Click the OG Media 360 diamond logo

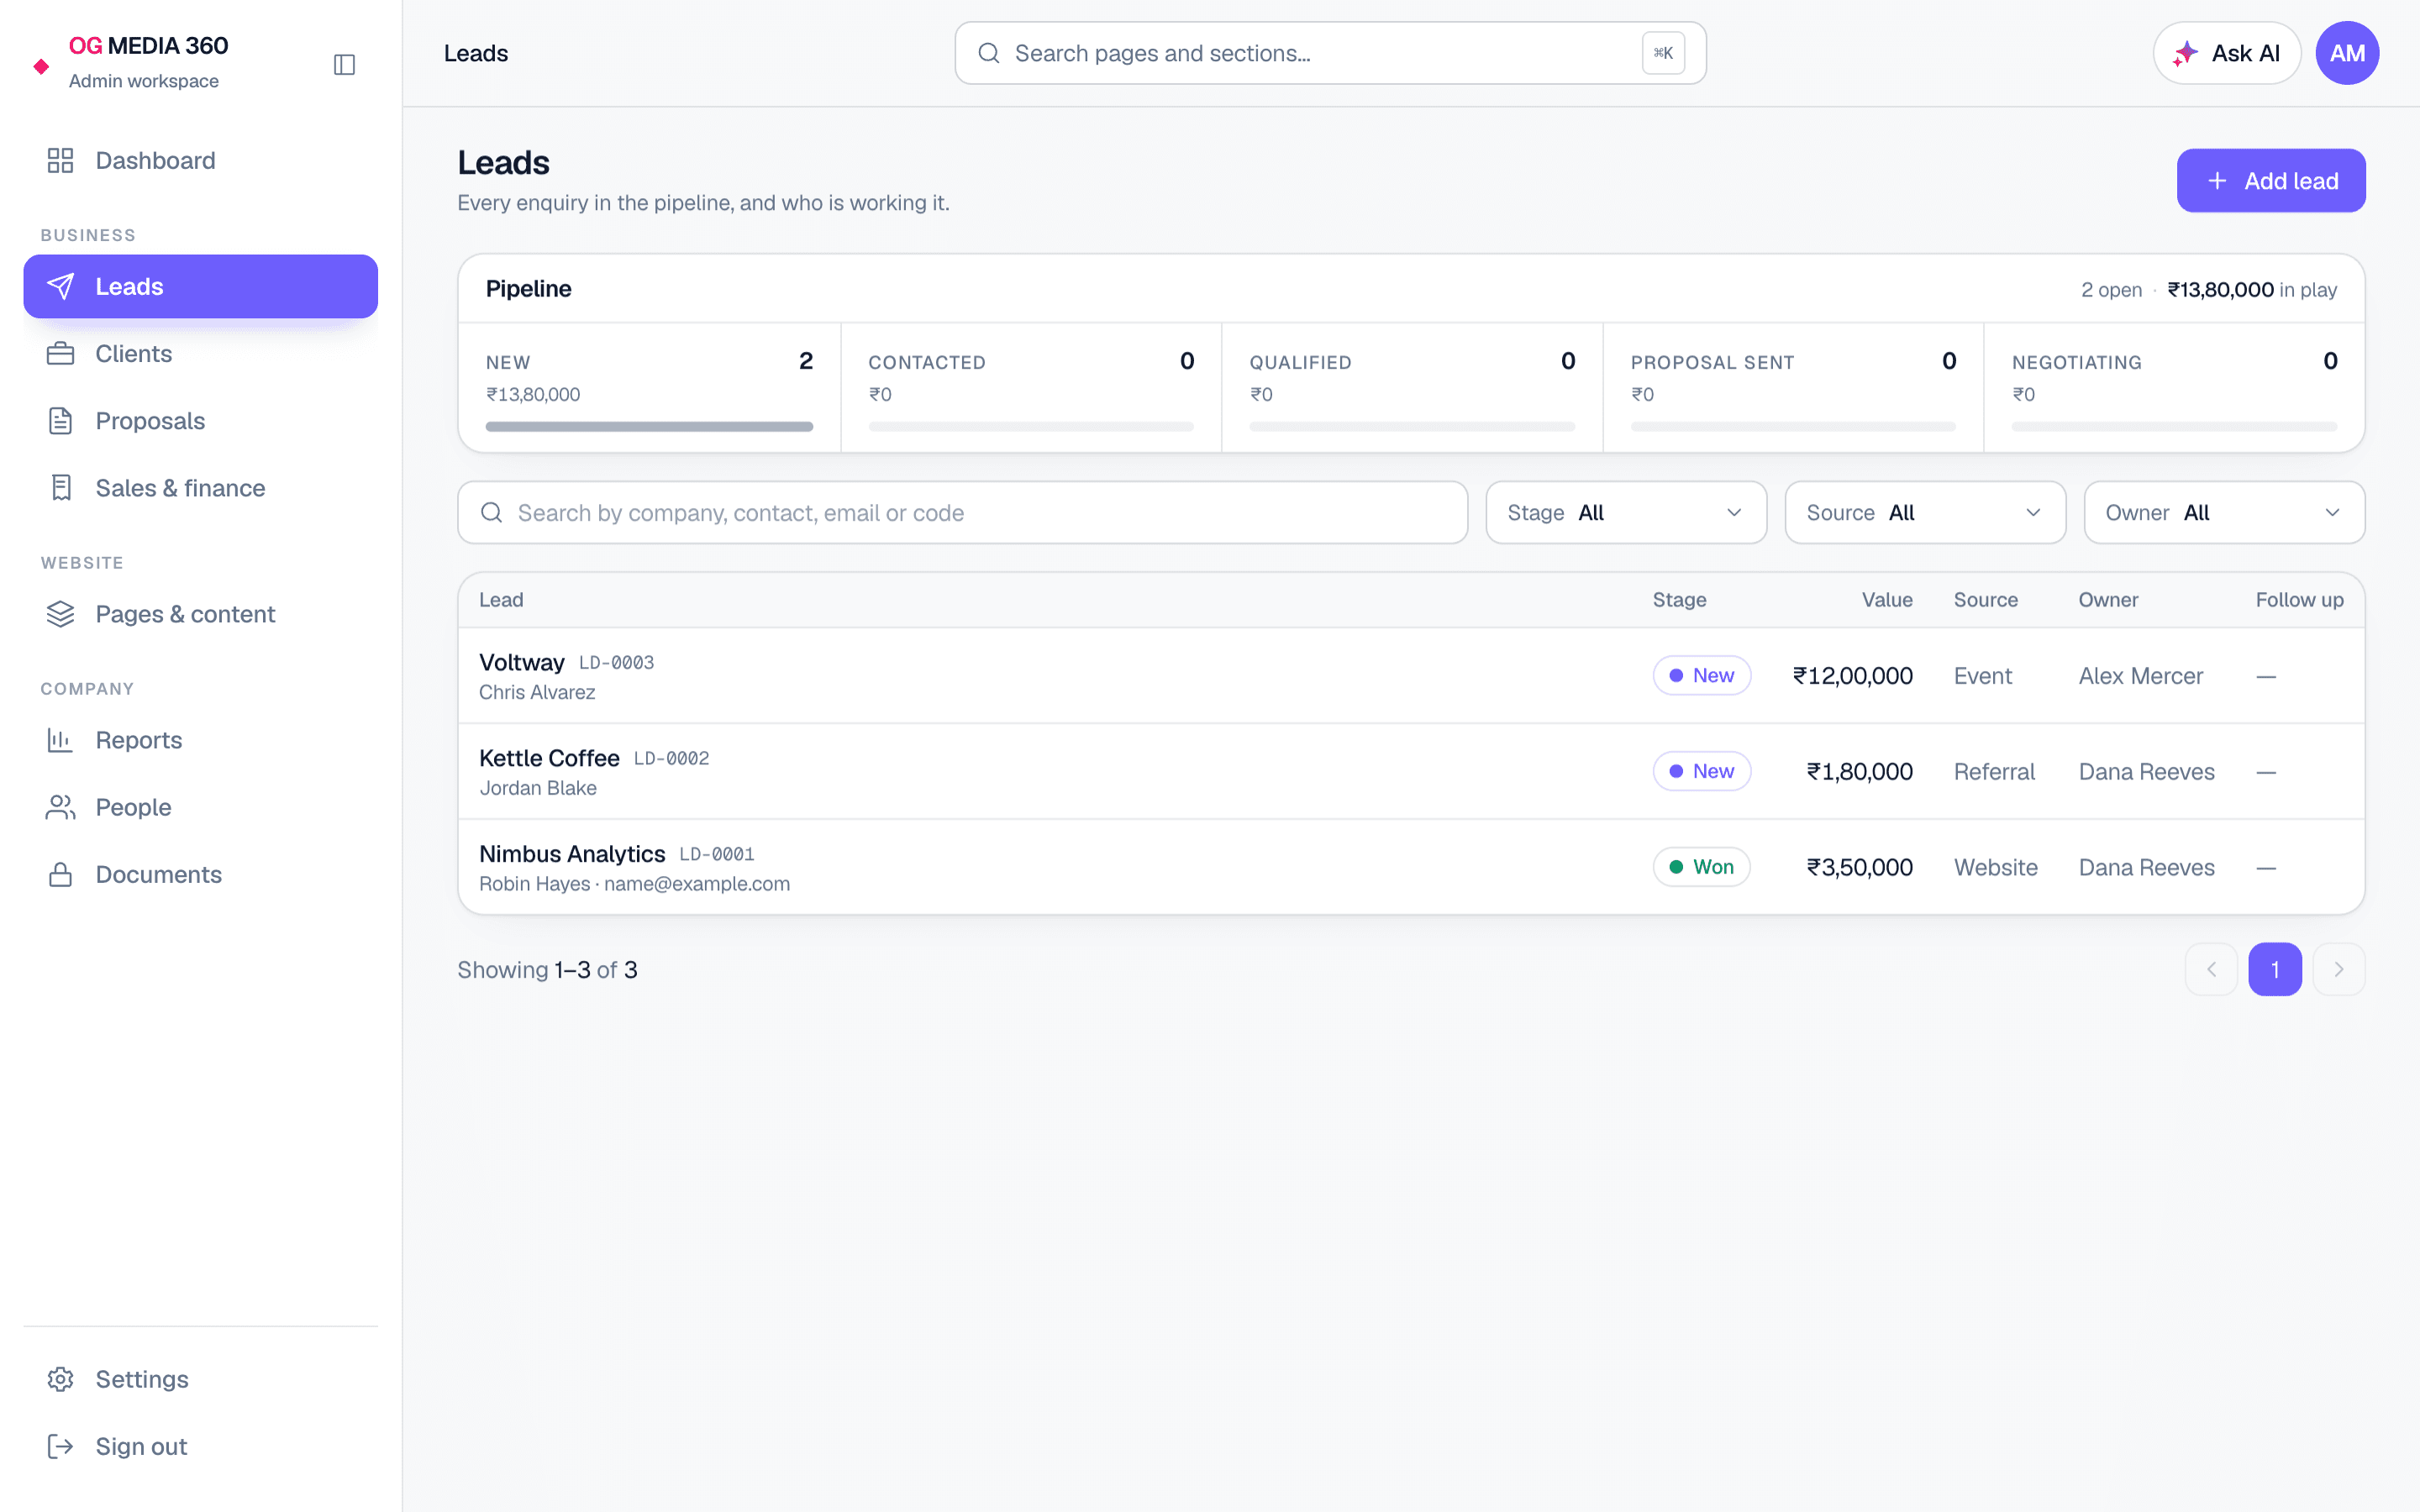(41, 66)
